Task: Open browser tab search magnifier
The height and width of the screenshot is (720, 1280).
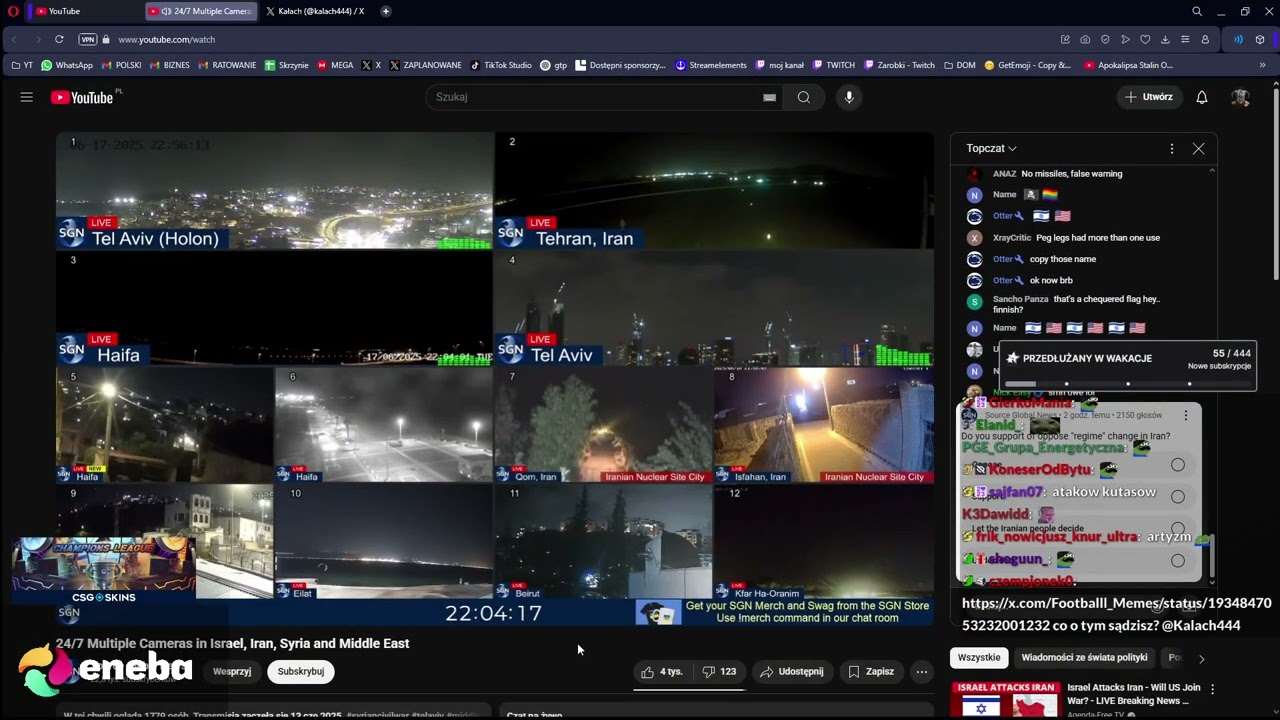Action: tap(1197, 11)
